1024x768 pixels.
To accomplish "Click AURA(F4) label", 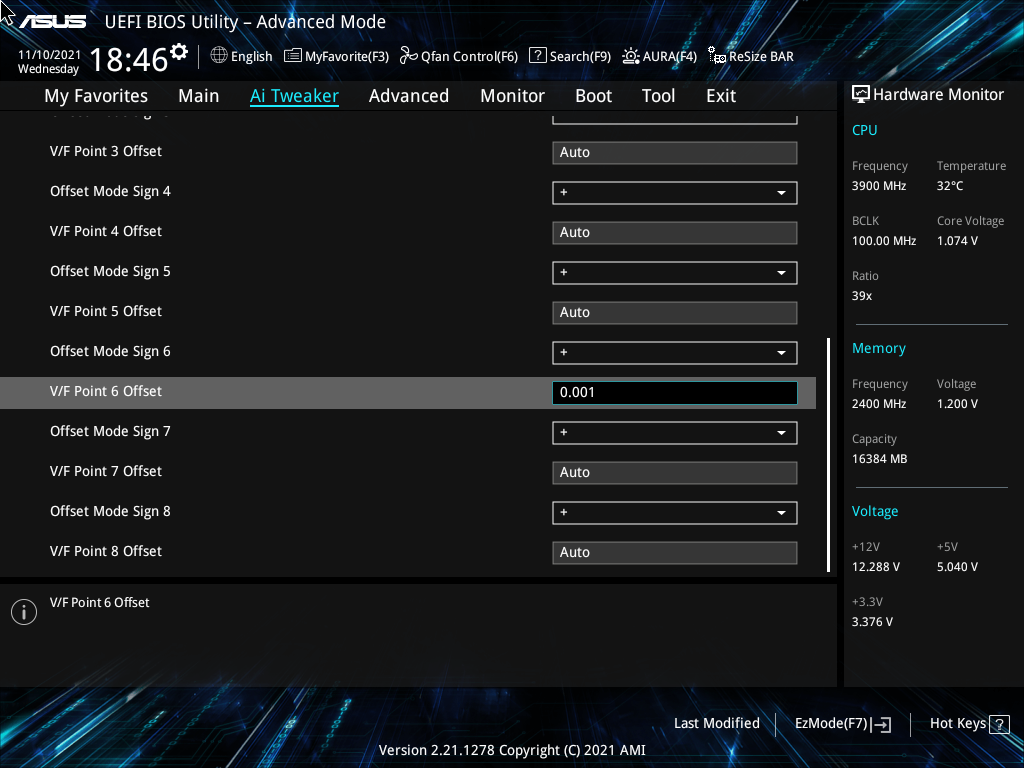I will (x=669, y=57).
